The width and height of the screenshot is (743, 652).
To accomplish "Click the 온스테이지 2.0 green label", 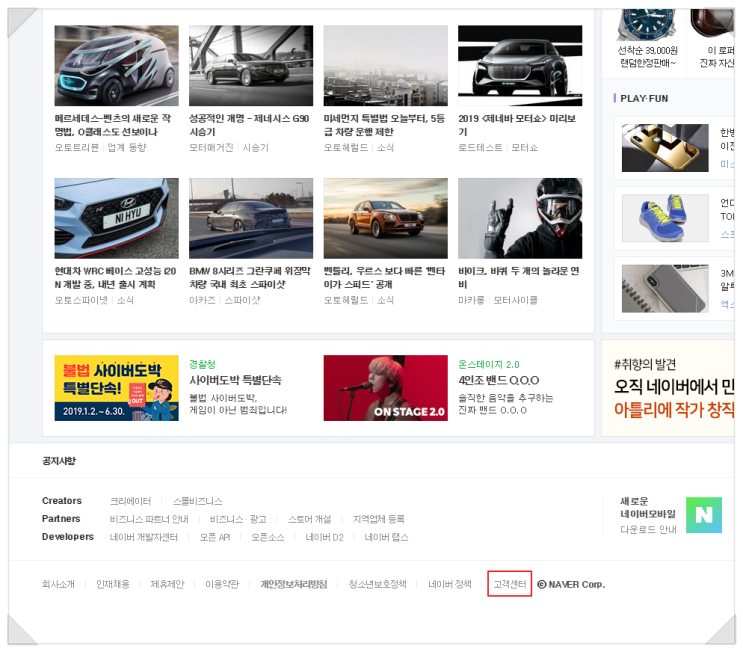I will tap(489, 364).
